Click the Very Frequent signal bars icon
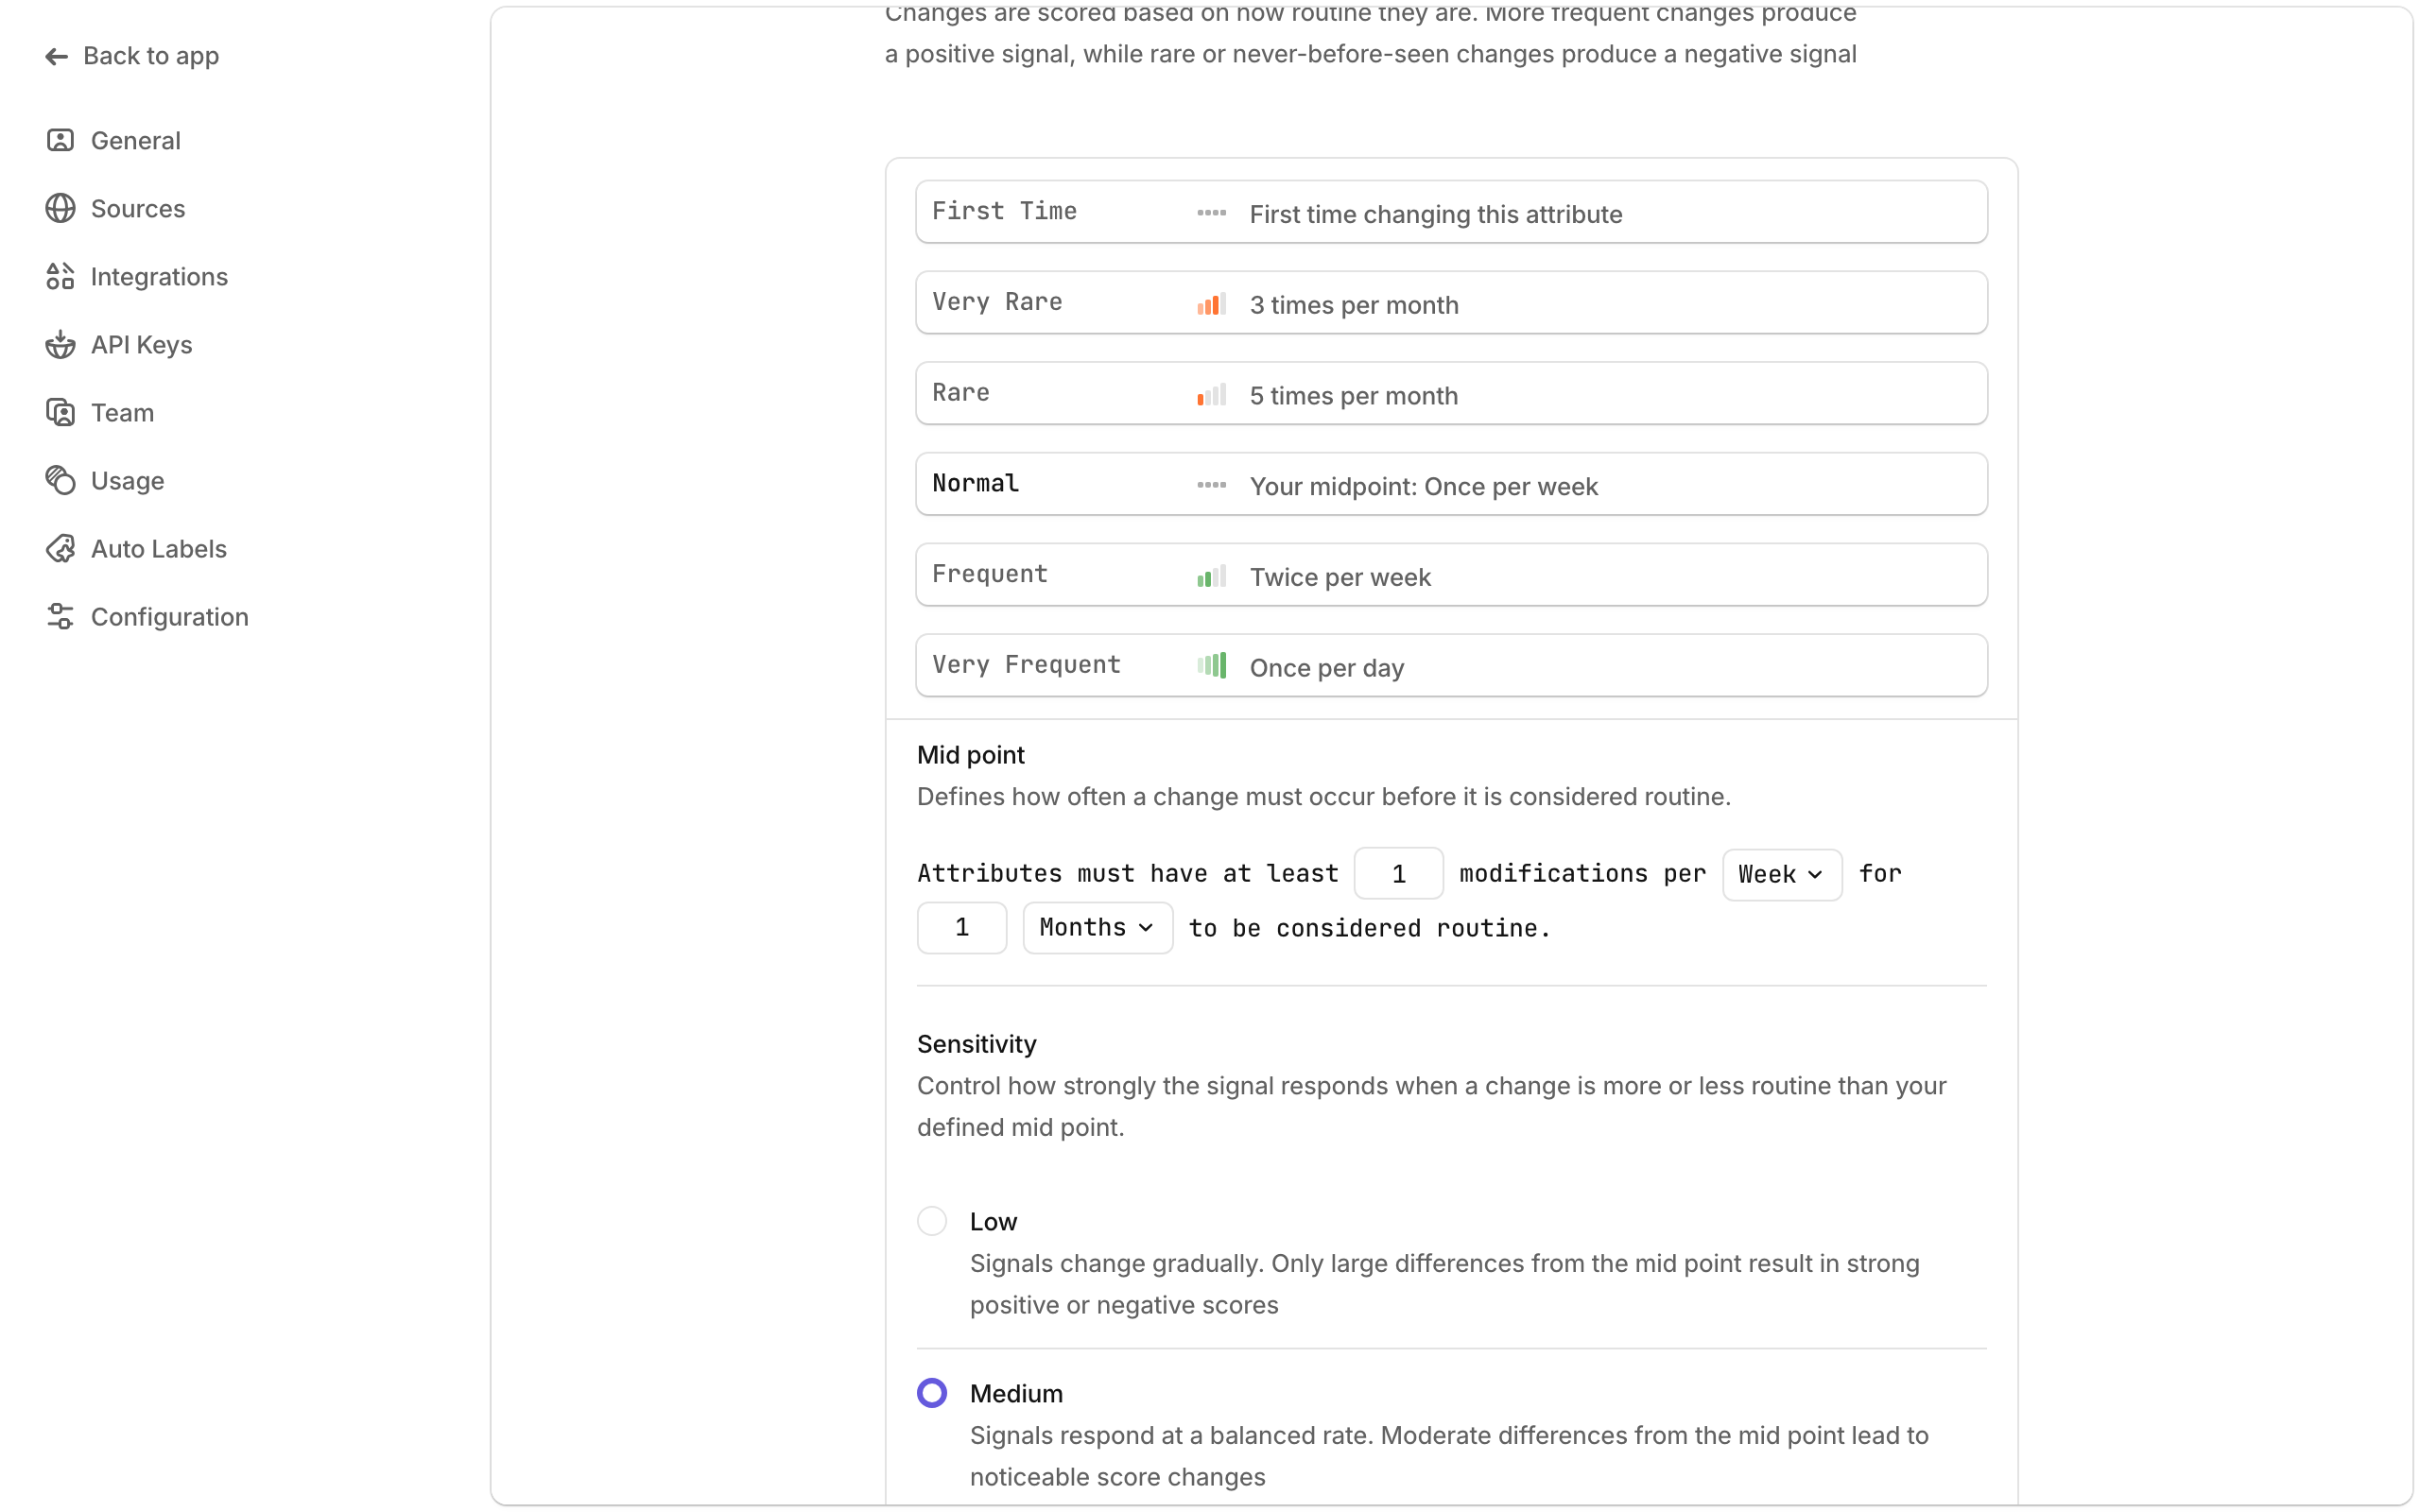 pyautogui.click(x=1211, y=666)
